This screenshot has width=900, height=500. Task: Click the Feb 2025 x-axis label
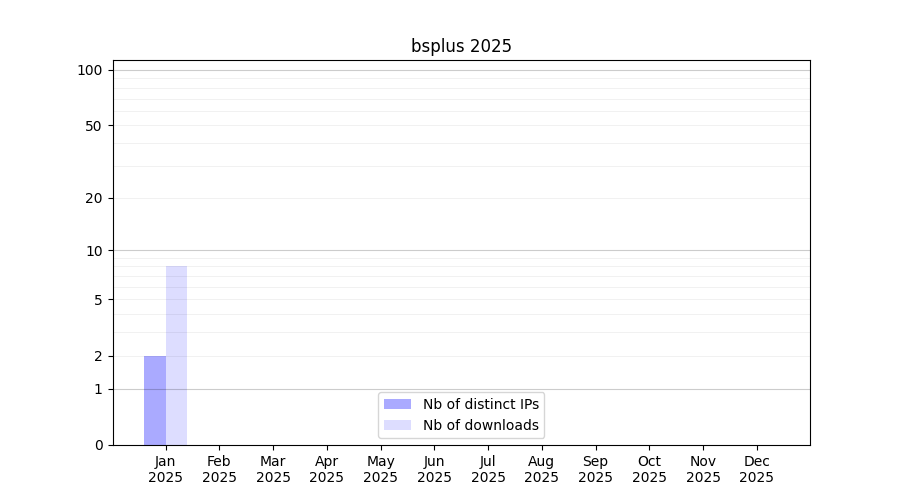[x=219, y=469]
